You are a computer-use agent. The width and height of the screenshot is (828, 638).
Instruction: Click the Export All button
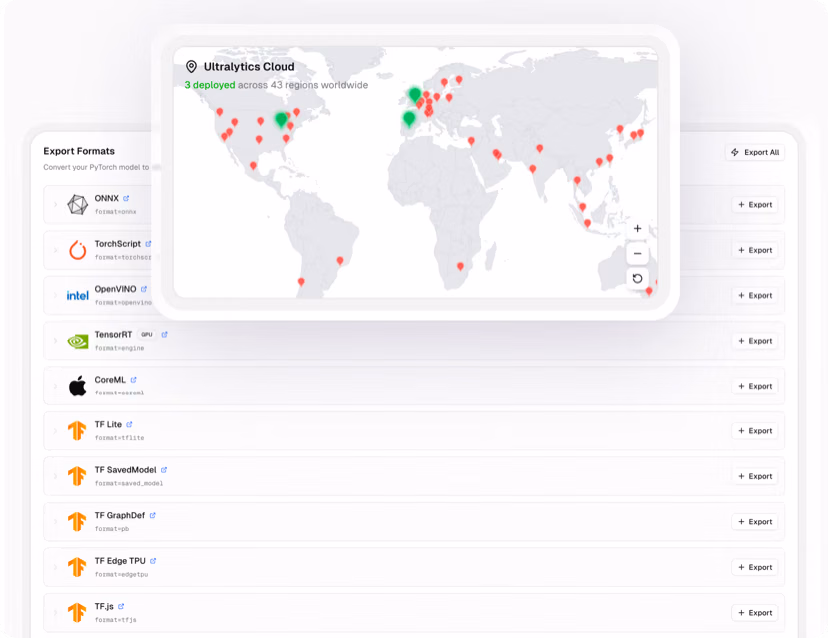755,152
